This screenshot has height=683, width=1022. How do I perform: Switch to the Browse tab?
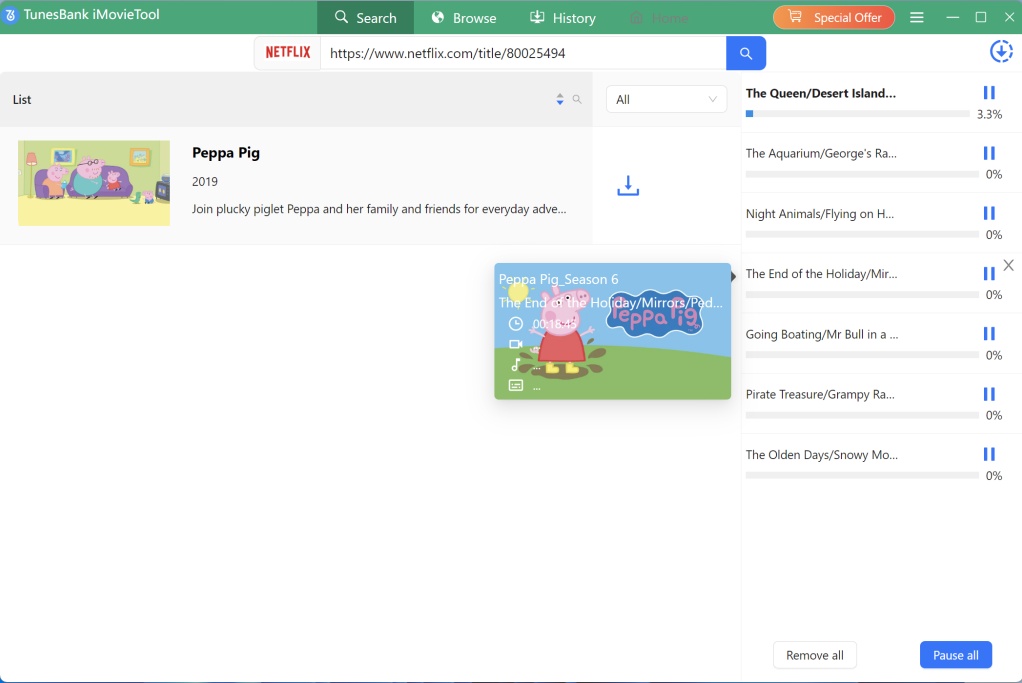point(463,17)
